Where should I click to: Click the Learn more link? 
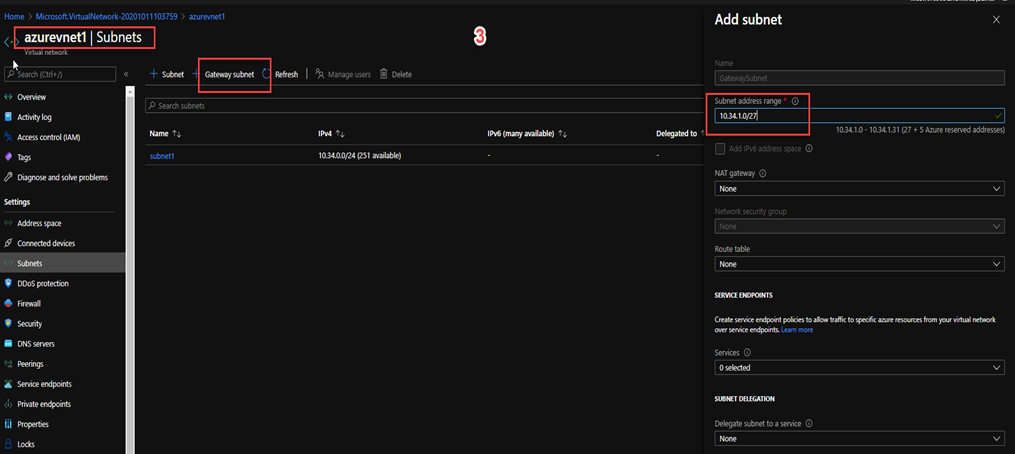click(x=797, y=330)
